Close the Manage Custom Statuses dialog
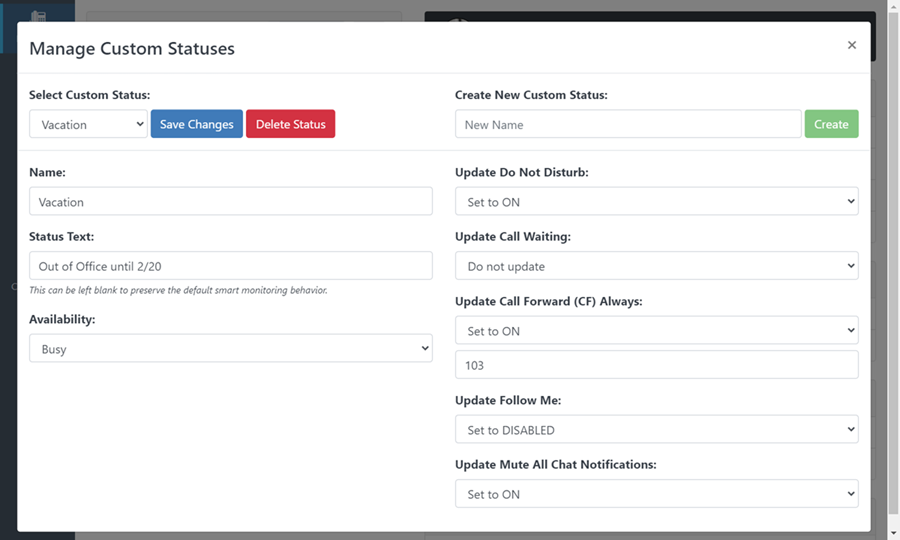Screen dimensions: 900x540 [851, 45]
